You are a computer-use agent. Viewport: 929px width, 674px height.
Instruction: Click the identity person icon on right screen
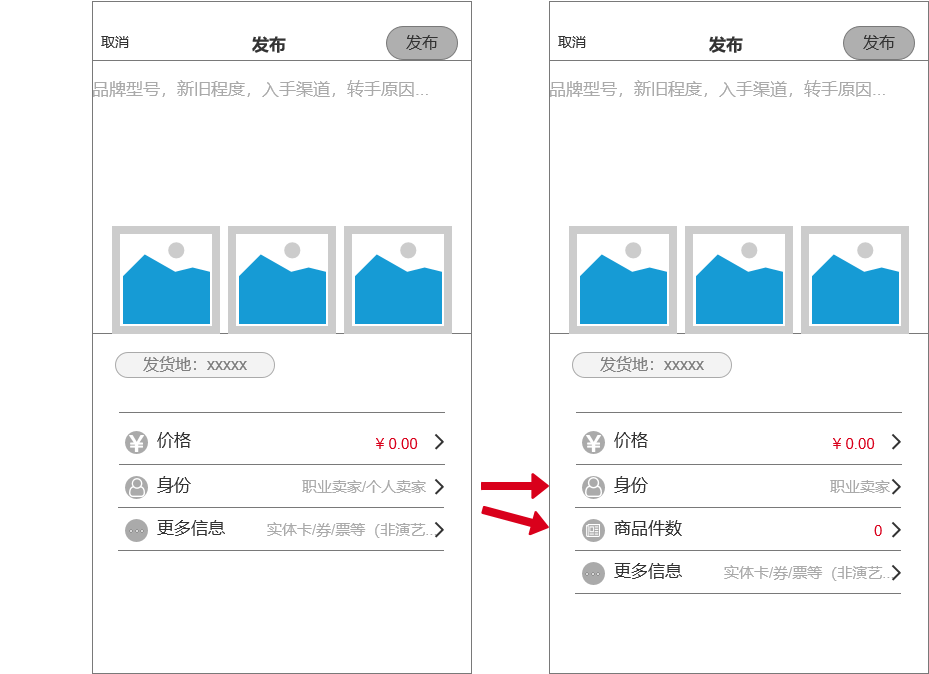pyautogui.click(x=593, y=485)
